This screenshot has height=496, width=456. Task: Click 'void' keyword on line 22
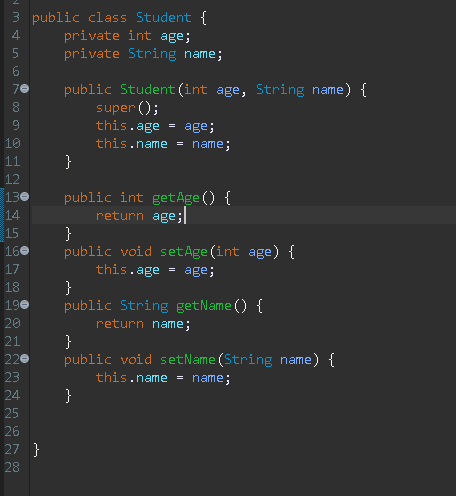(x=136, y=360)
